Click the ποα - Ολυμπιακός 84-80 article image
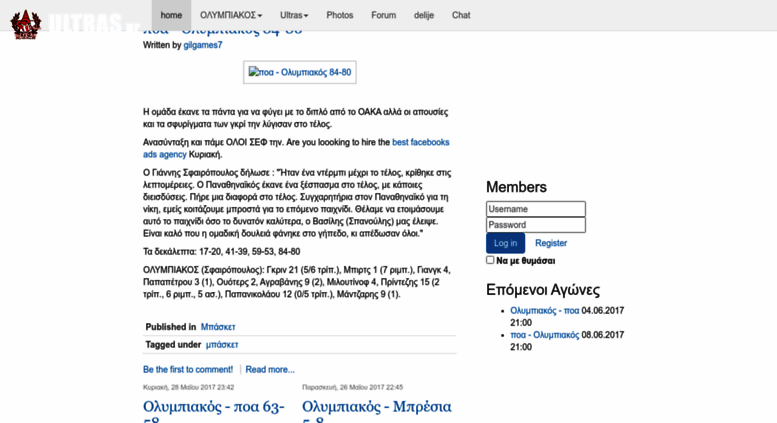This screenshot has height=423, width=777. pos(300,72)
